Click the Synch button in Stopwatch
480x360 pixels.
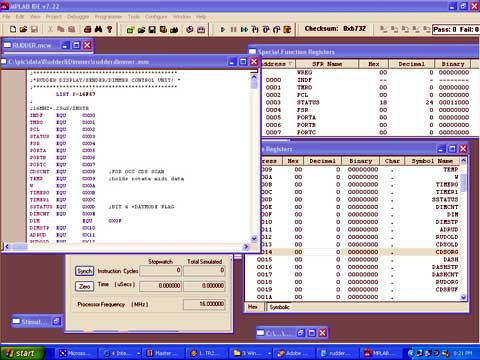[84, 271]
